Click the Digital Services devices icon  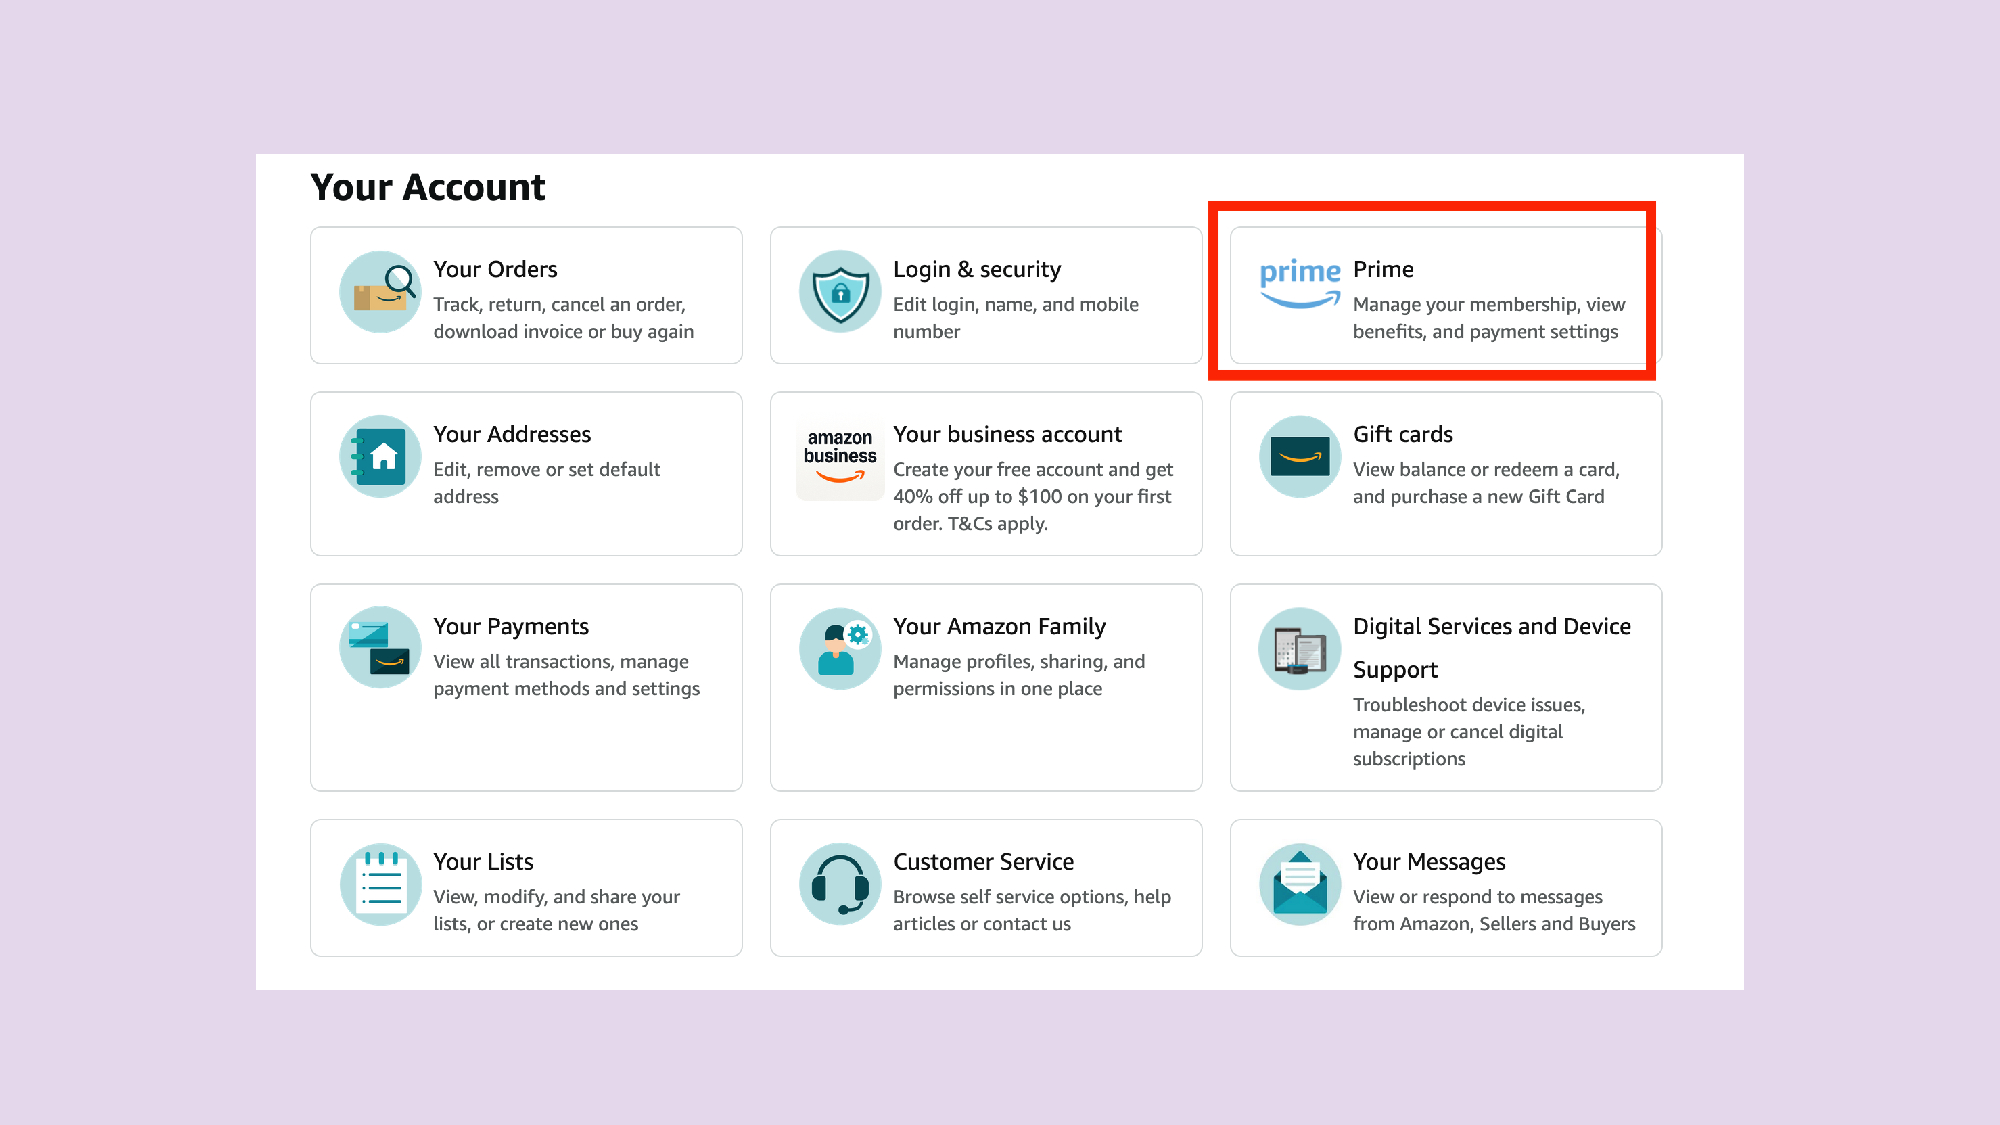[x=1299, y=650]
